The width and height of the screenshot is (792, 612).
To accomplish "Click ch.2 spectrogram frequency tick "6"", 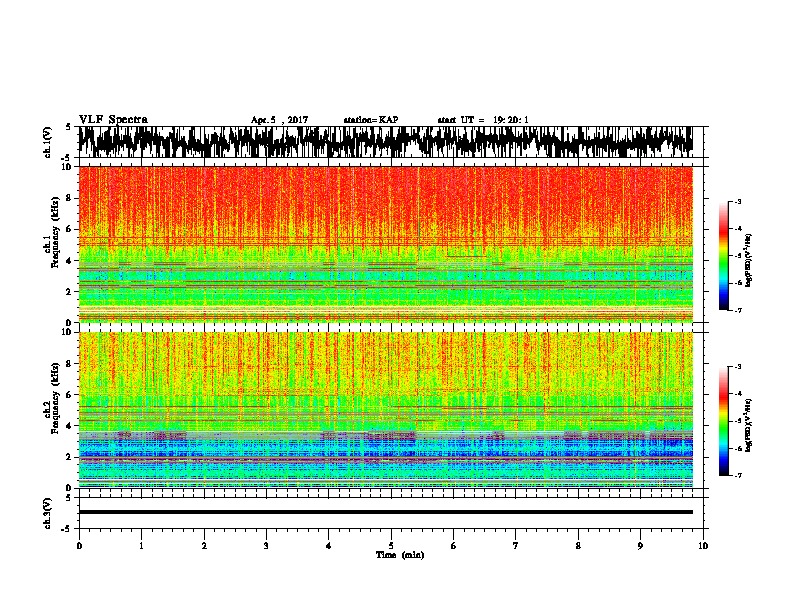I will [69, 394].
